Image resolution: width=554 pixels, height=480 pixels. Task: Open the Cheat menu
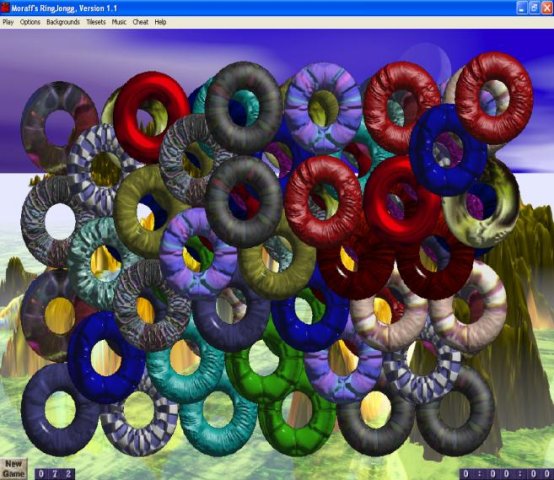(x=140, y=22)
